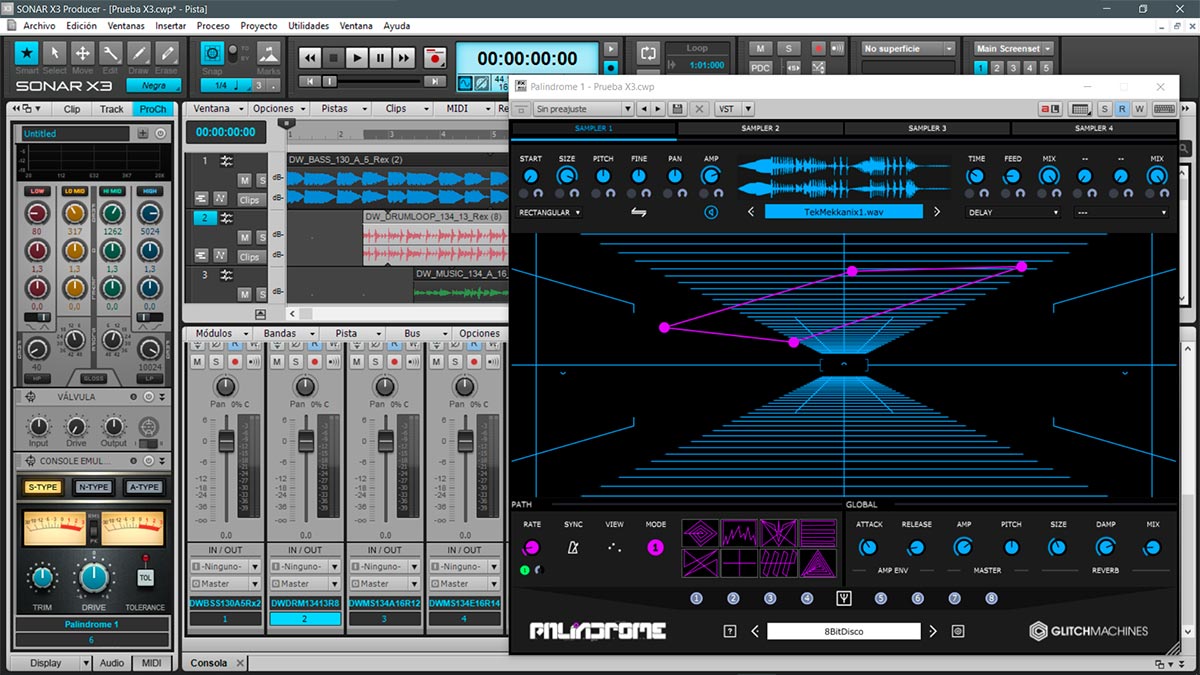The height and width of the screenshot is (675, 1200).
Task: Adjust the channel 1 volume fader
Action: click(x=226, y=441)
